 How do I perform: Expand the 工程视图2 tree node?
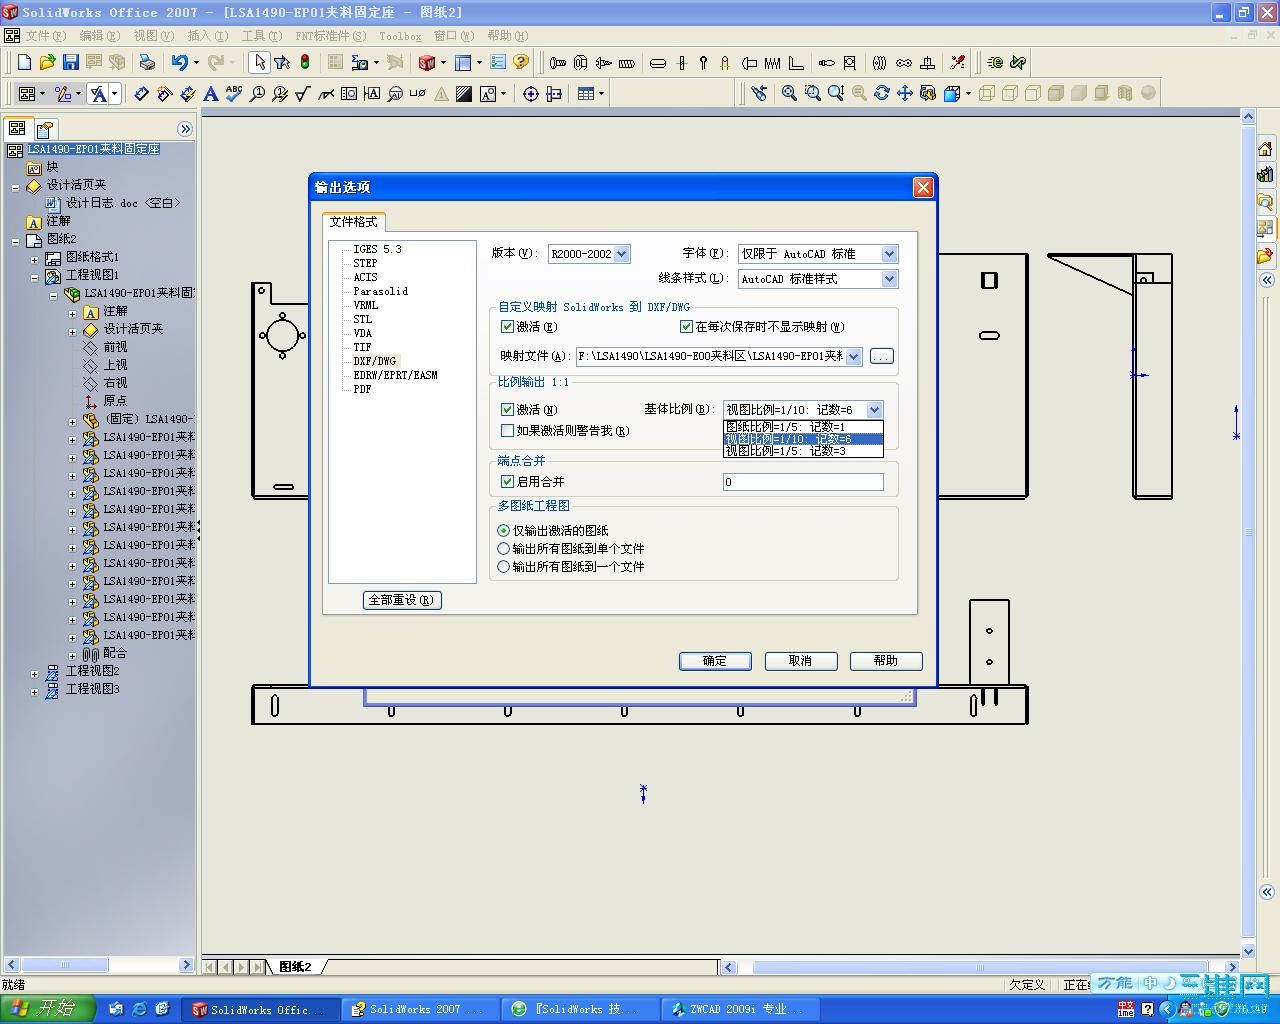(x=35, y=673)
